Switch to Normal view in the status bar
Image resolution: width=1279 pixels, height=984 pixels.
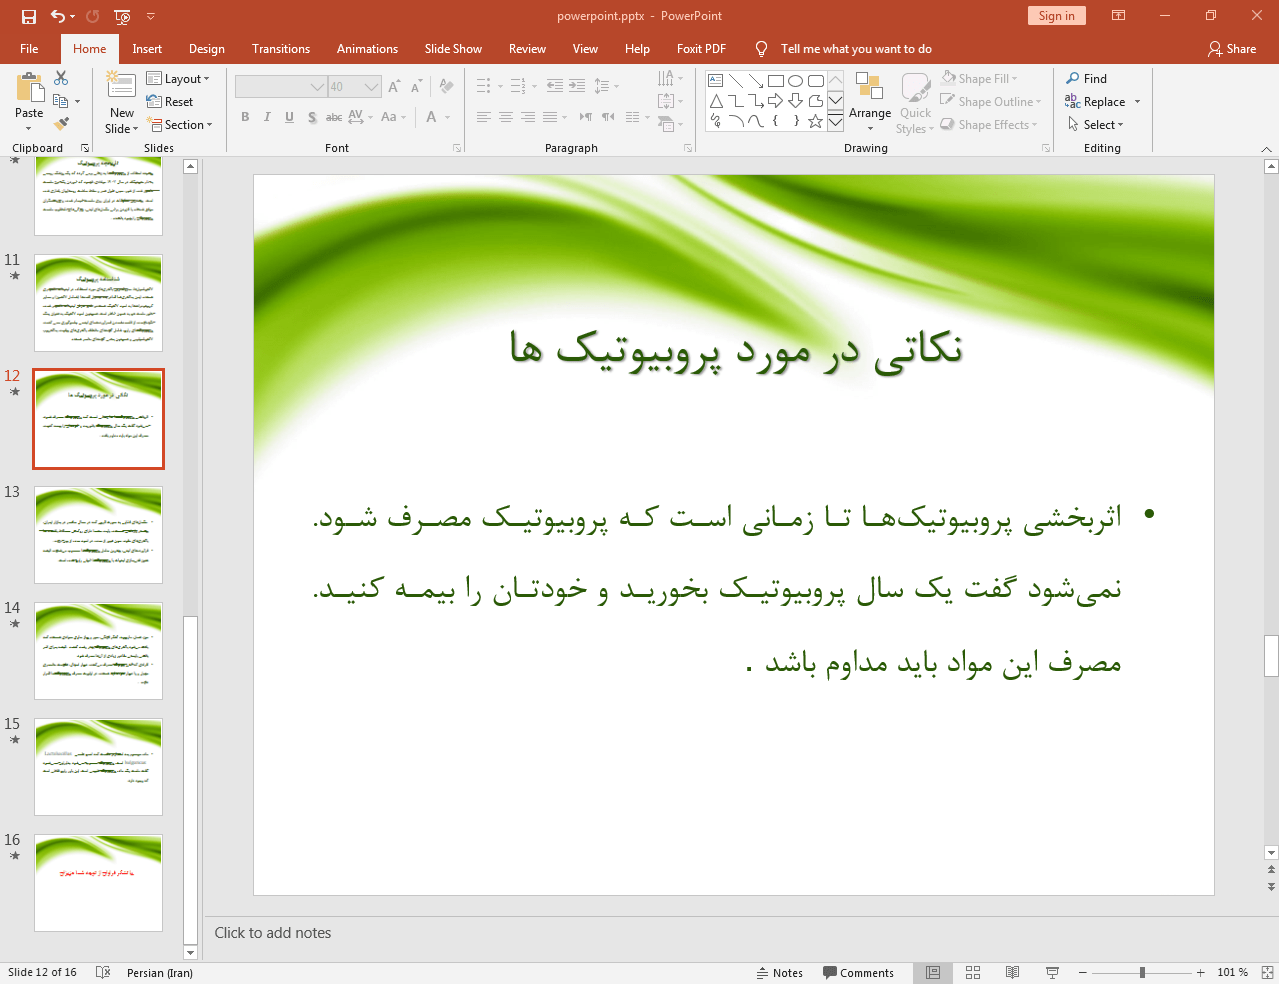tap(933, 972)
